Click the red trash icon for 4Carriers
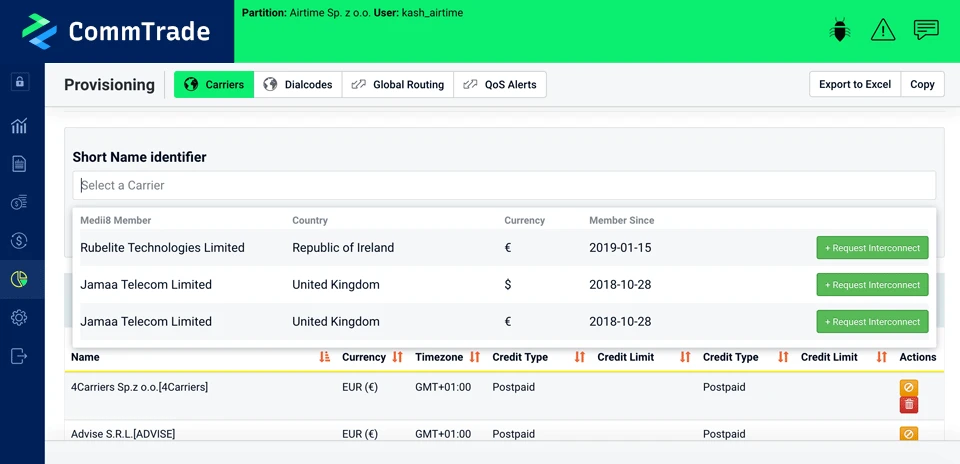Screen dimensions: 960x464 coord(909,405)
